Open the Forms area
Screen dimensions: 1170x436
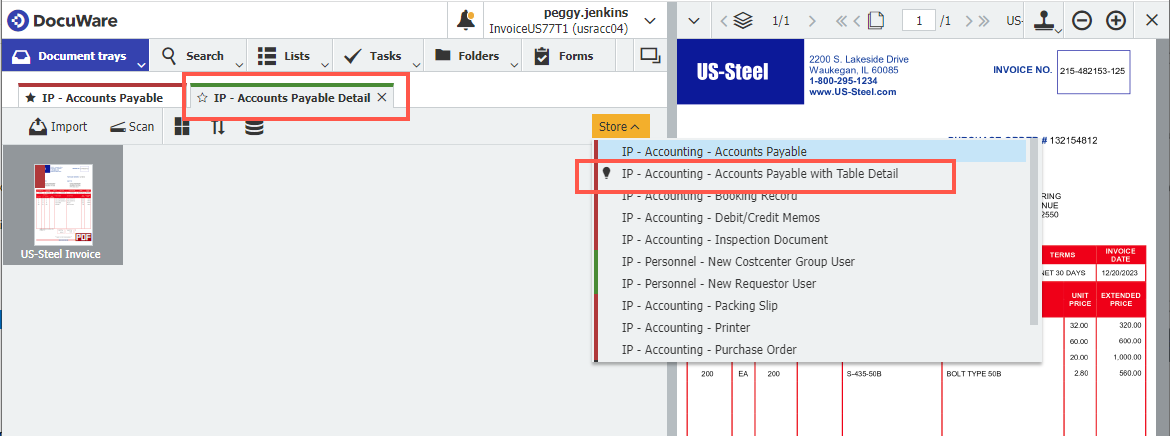click(563, 56)
